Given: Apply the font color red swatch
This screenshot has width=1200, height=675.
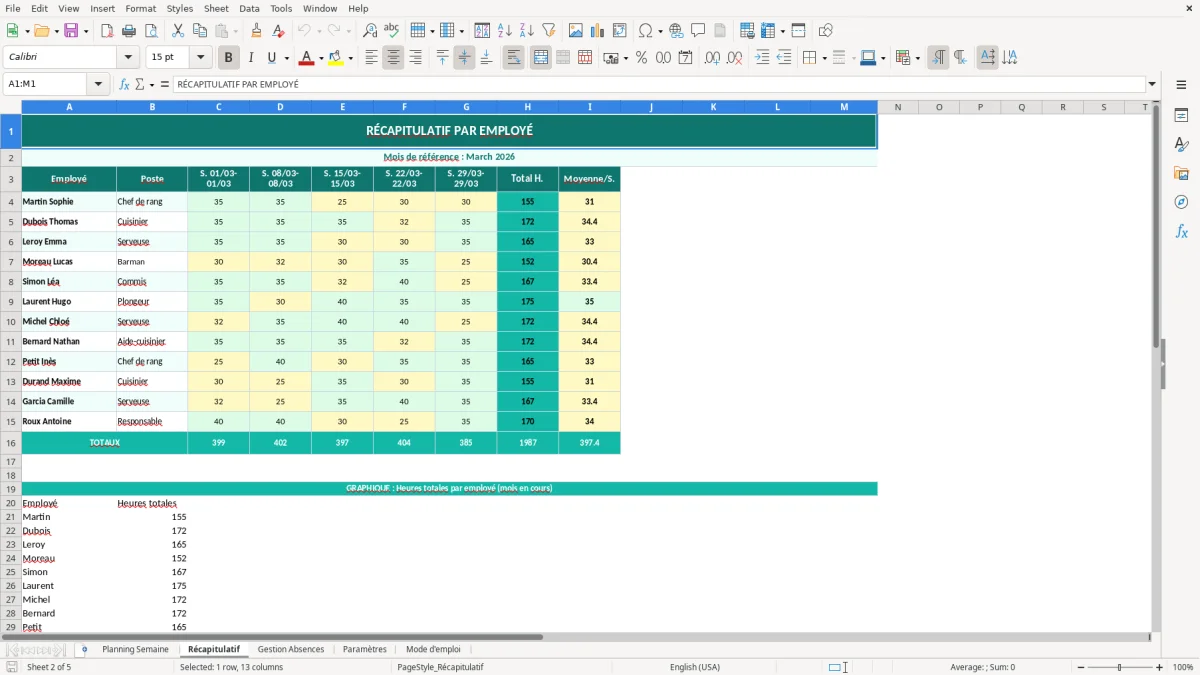Looking at the screenshot, I should click(x=306, y=58).
